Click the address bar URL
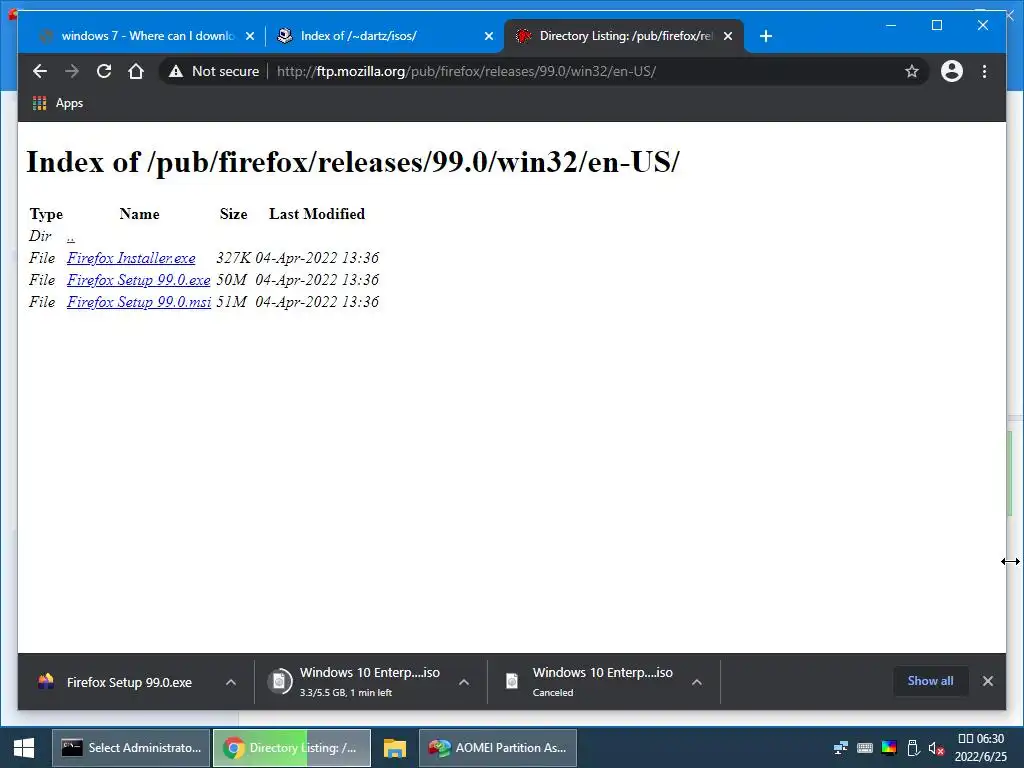 466,71
